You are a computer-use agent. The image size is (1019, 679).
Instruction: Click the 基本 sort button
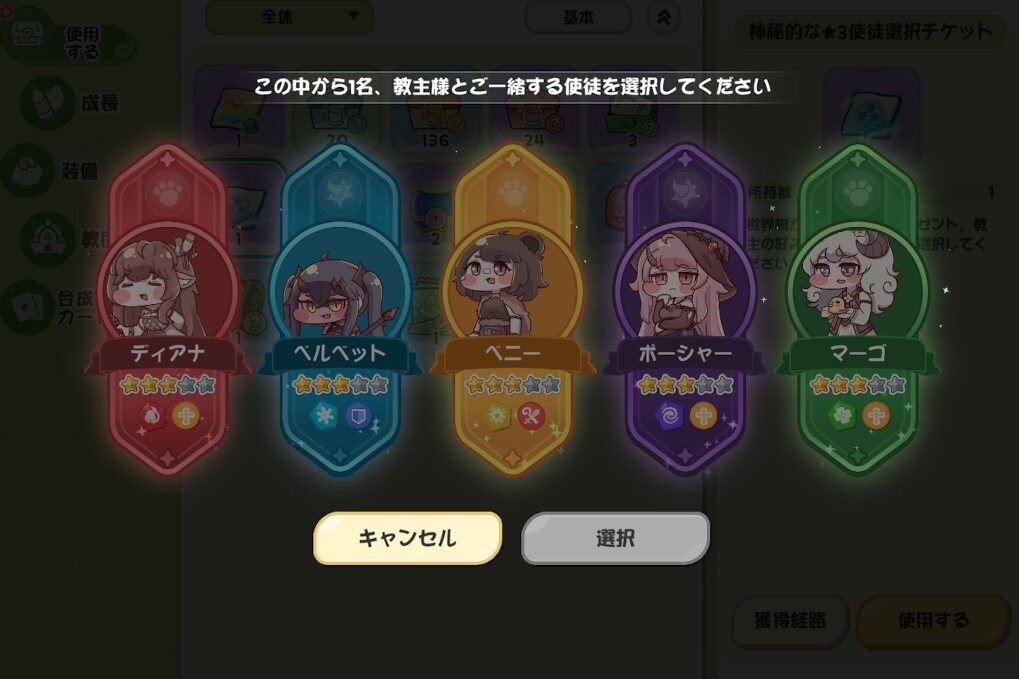click(x=578, y=18)
